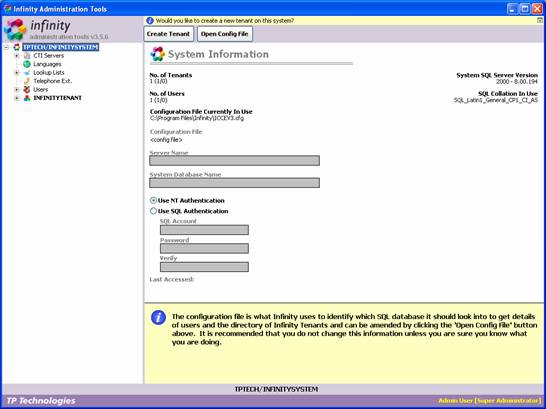Click the Infinity logo in the header
Viewport: 546px width, 409px height.
[15, 29]
